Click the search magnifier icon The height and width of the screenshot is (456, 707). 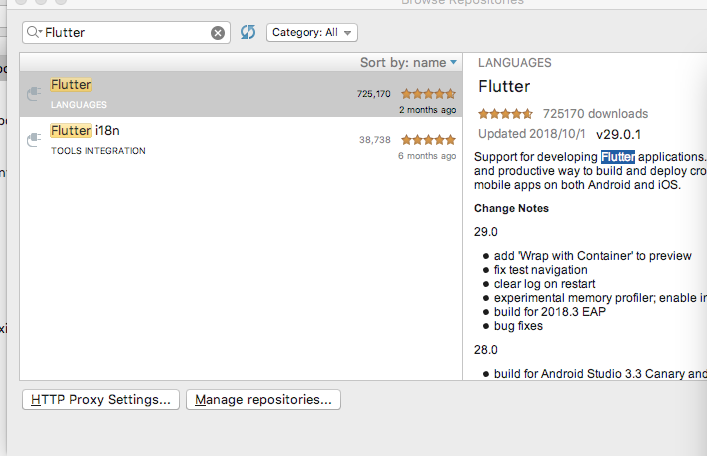[x=32, y=32]
